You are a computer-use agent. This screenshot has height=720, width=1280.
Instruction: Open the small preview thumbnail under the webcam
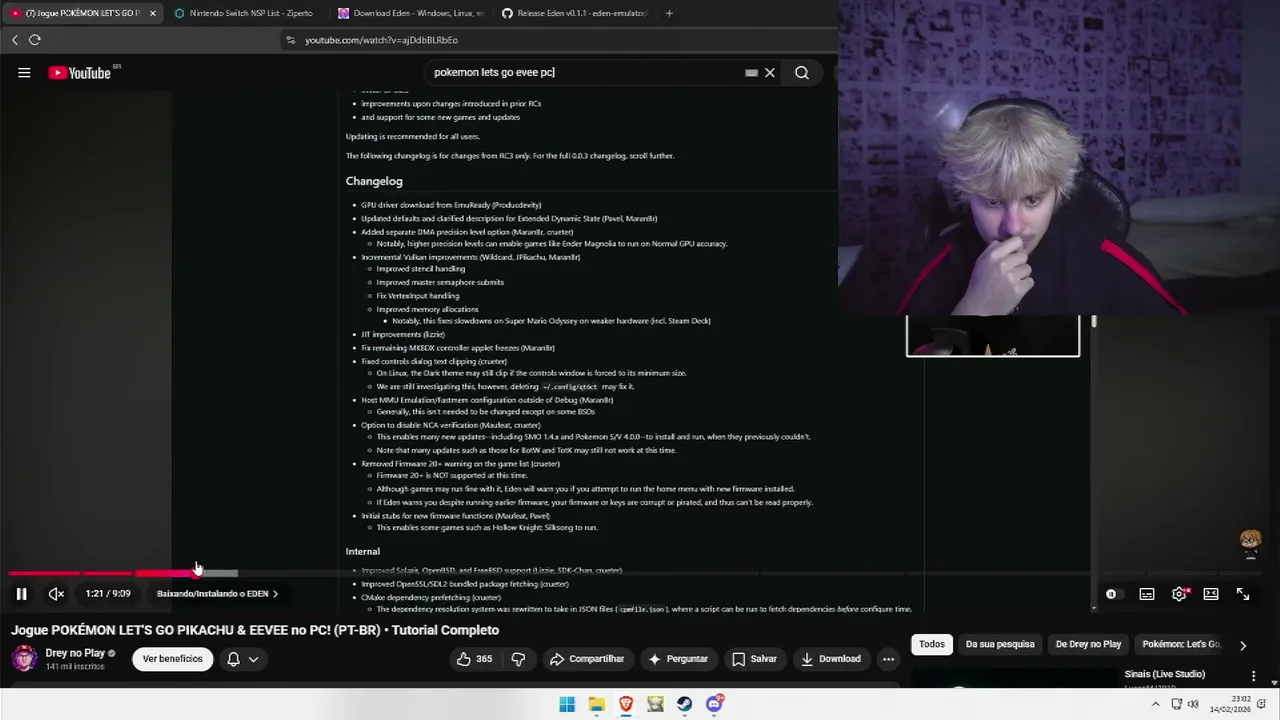993,336
